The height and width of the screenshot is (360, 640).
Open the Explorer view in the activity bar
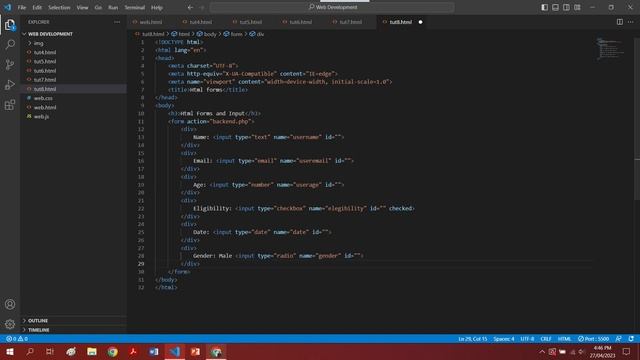click(10, 25)
